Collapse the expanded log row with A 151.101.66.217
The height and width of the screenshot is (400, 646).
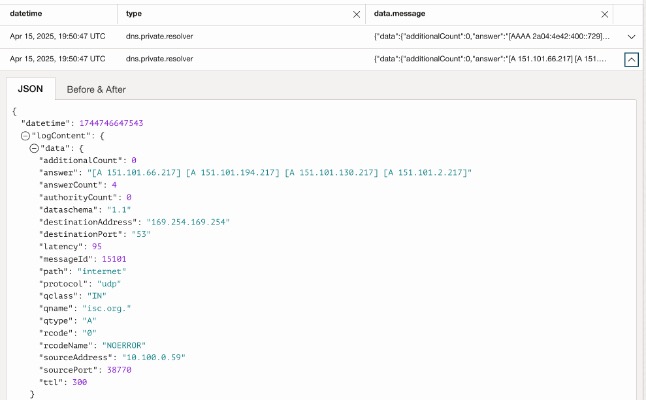click(631, 60)
